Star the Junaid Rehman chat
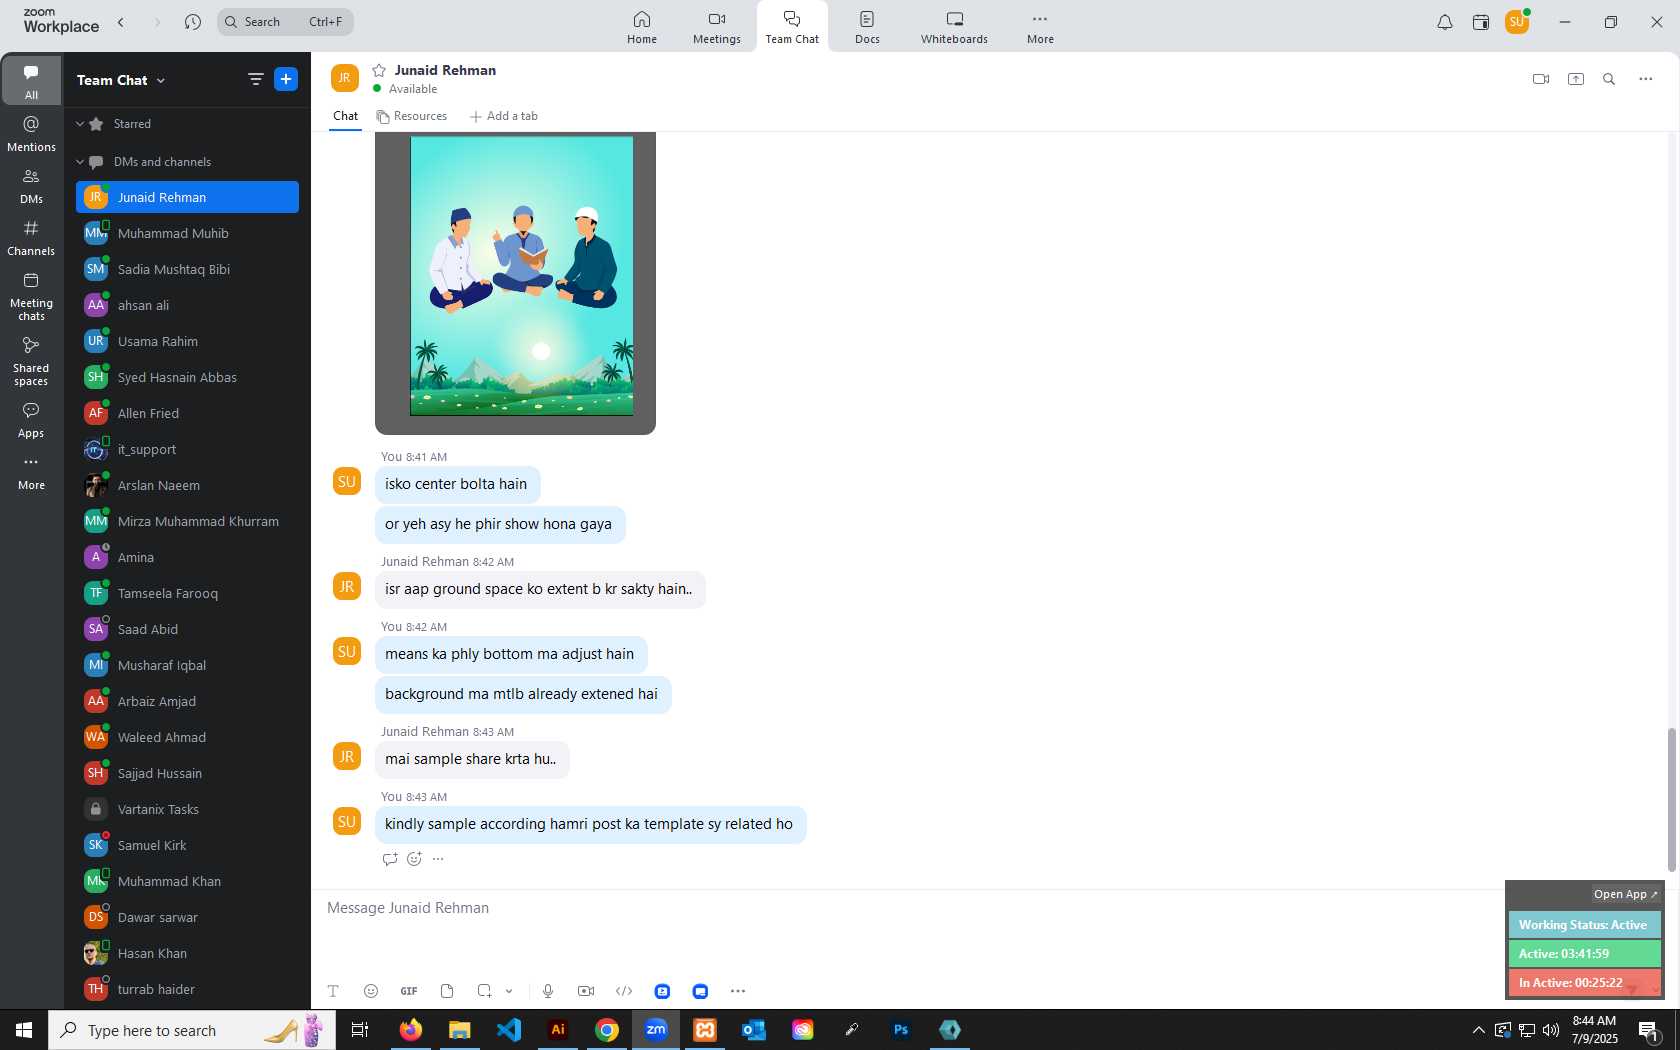This screenshot has width=1680, height=1050. [379, 70]
